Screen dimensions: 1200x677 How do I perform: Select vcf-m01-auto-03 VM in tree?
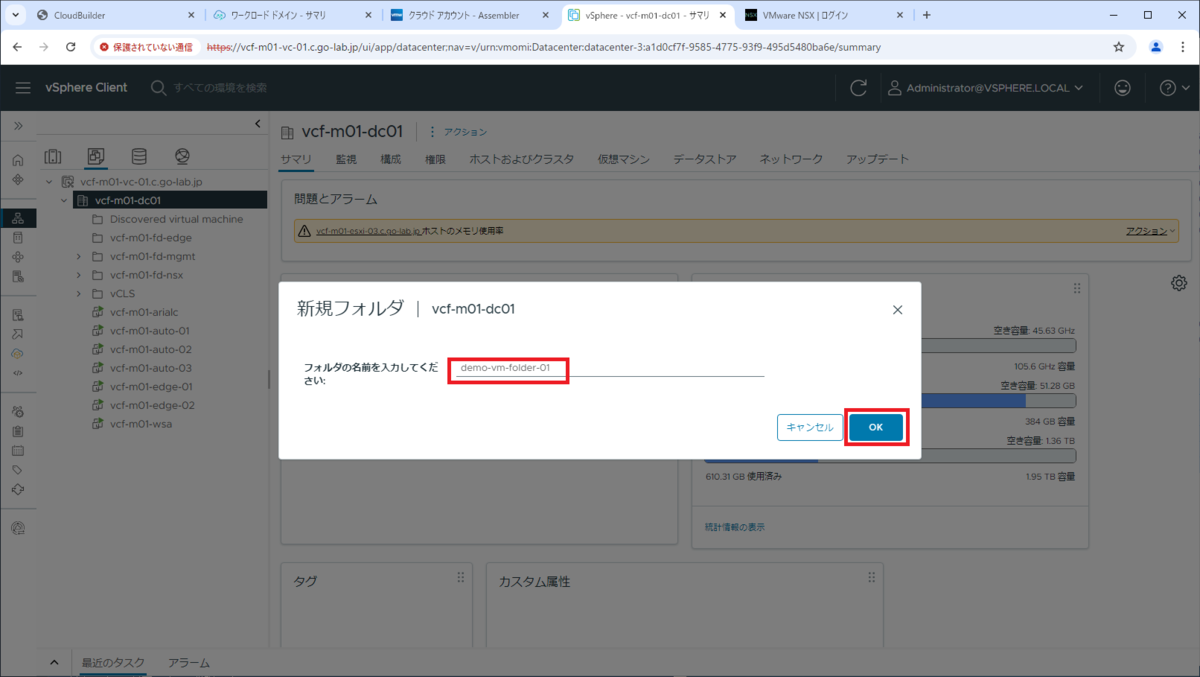point(150,368)
